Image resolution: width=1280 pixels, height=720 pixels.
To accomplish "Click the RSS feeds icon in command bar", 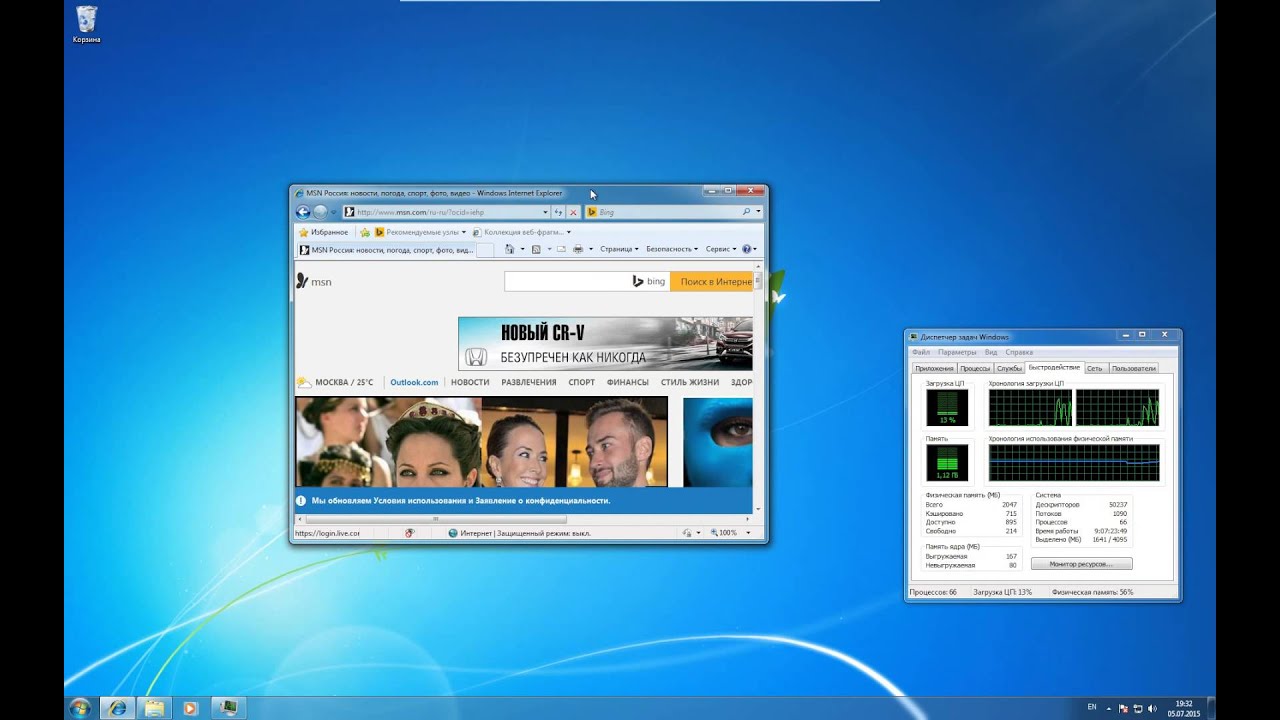I will pos(536,249).
